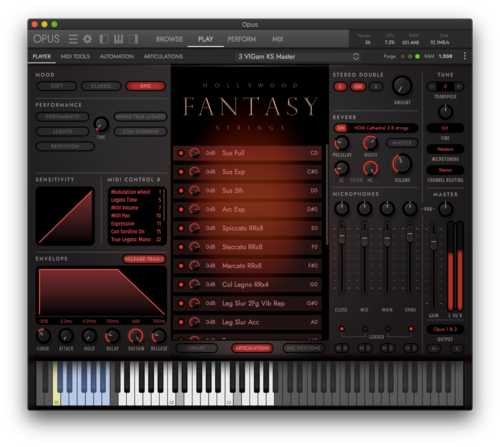Adjust the Envelope Sustain knob
Image resolution: width=500 pixels, height=447 pixels.
tap(136, 336)
